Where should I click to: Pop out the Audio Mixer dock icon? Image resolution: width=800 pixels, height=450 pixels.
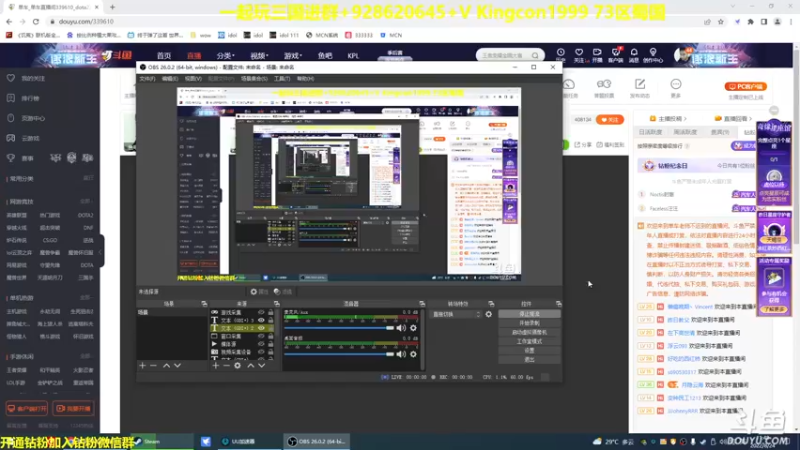point(422,304)
